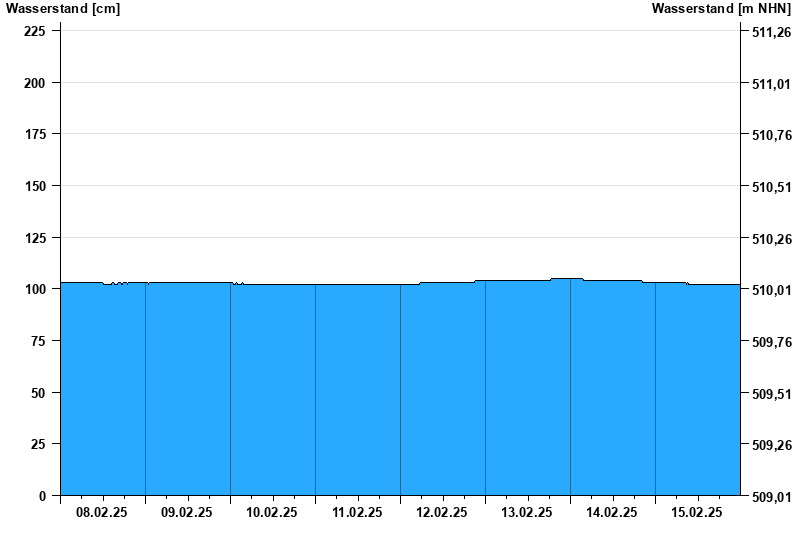Click the 510,51 m NHN label
The width and height of the screenshot is (800, 550).
(771, 187)
